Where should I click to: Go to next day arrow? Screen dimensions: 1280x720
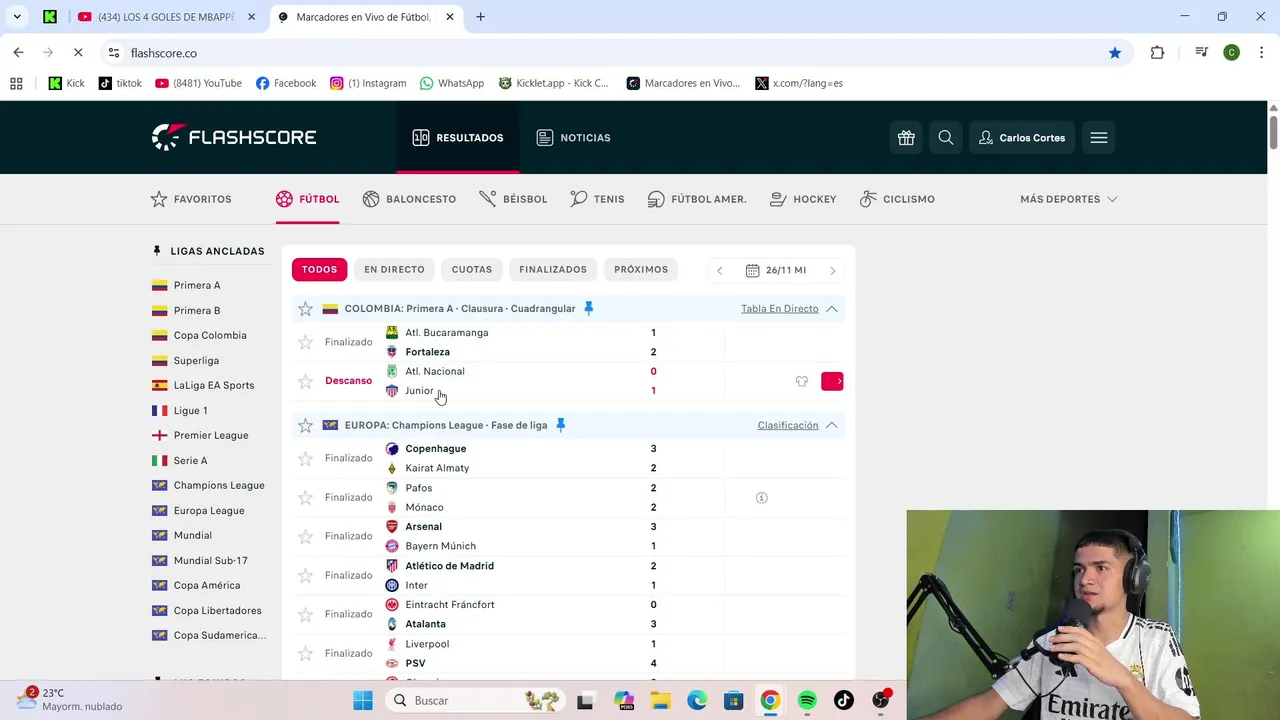[832, 271]
